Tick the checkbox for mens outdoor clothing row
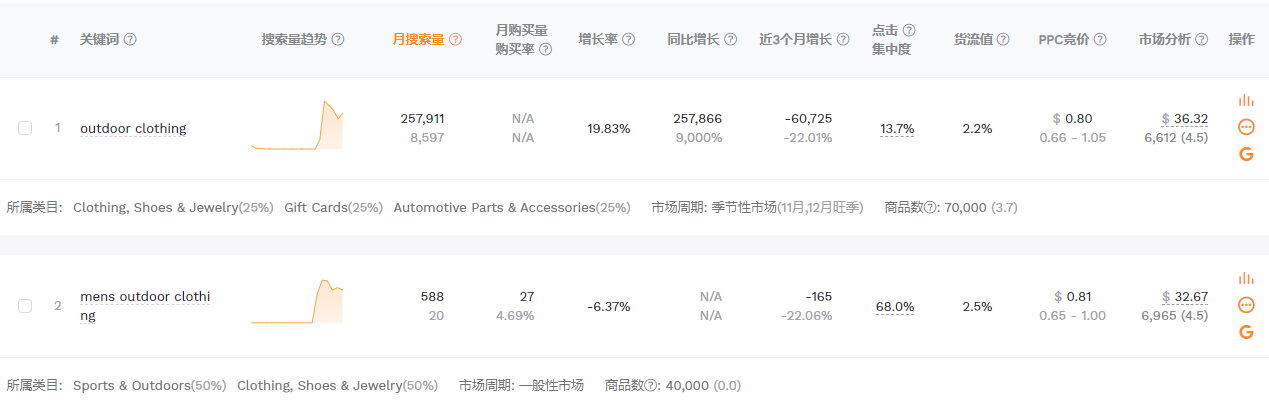This screenshot has height=408, width=1269. coord(25,306)
